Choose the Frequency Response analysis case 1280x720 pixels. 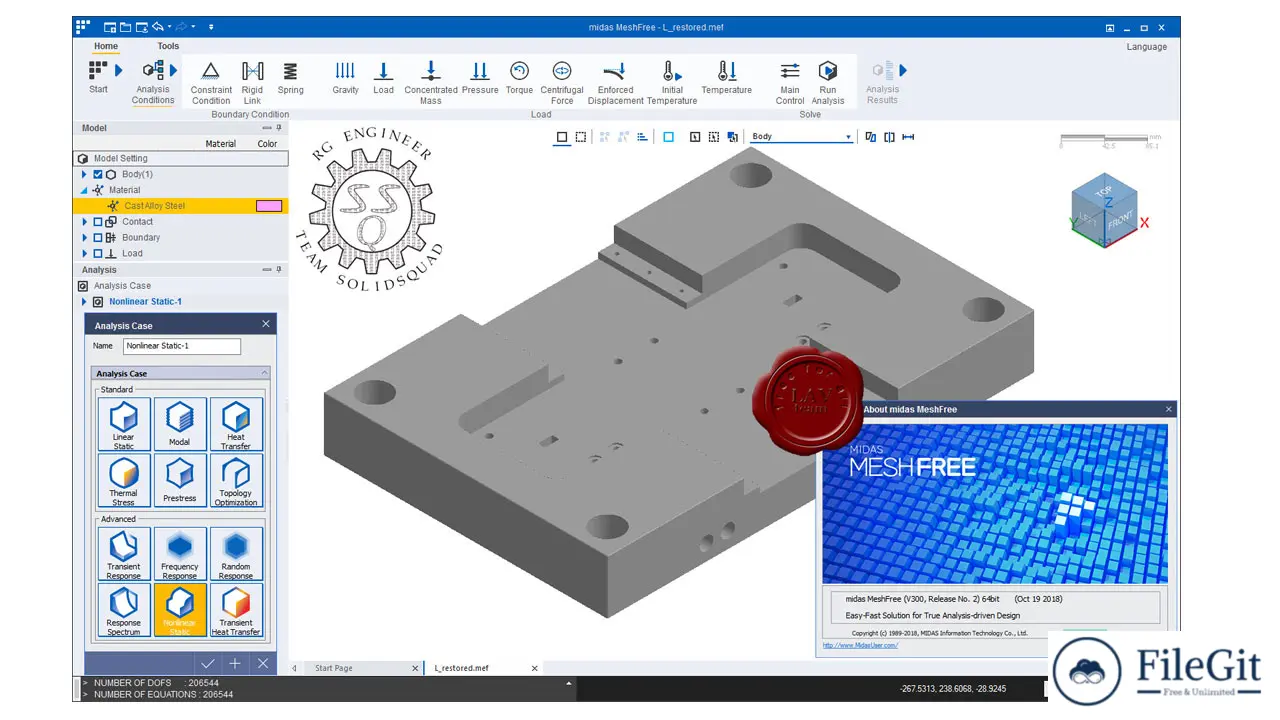coord(180,554)
